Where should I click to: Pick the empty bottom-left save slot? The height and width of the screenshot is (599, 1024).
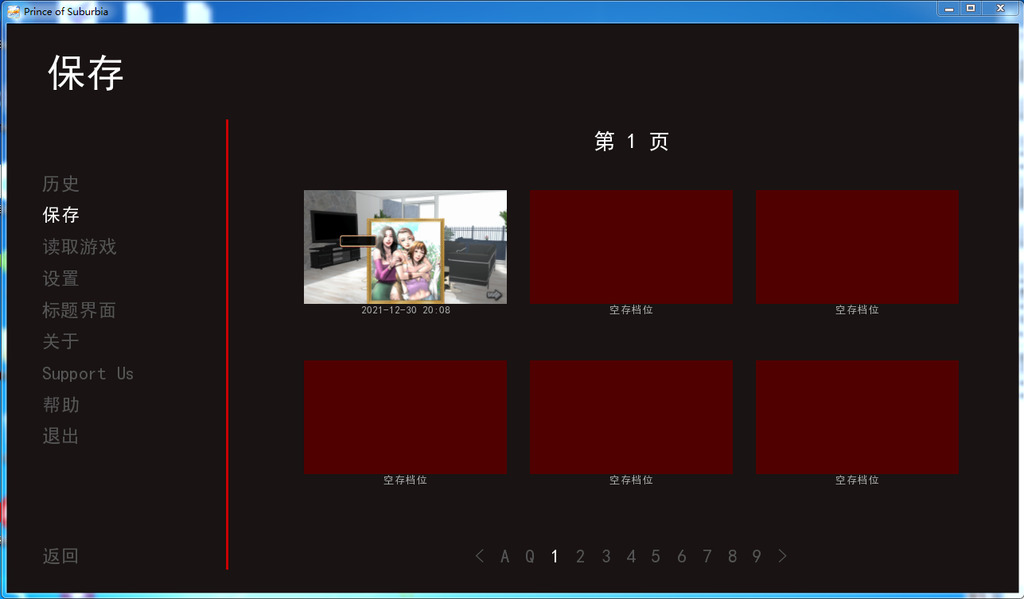(405, 417)
